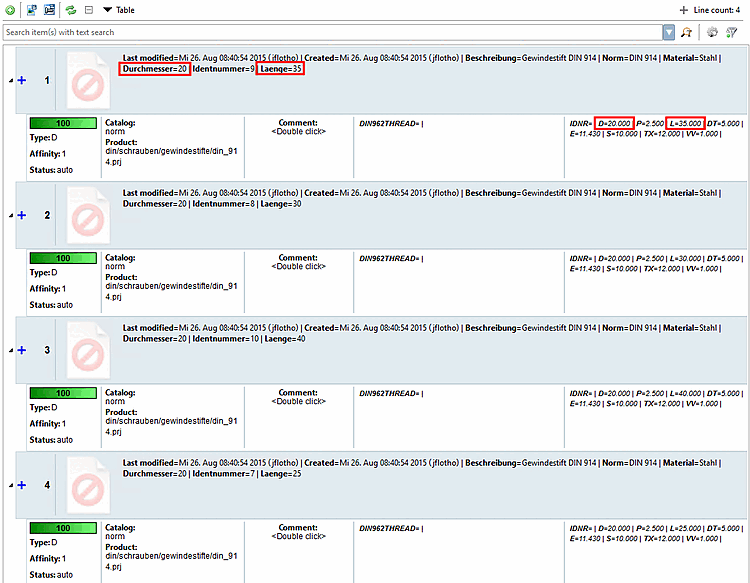Click the plus beside Line count
This screenshot has width=750, height=583.
click(684, 10)
